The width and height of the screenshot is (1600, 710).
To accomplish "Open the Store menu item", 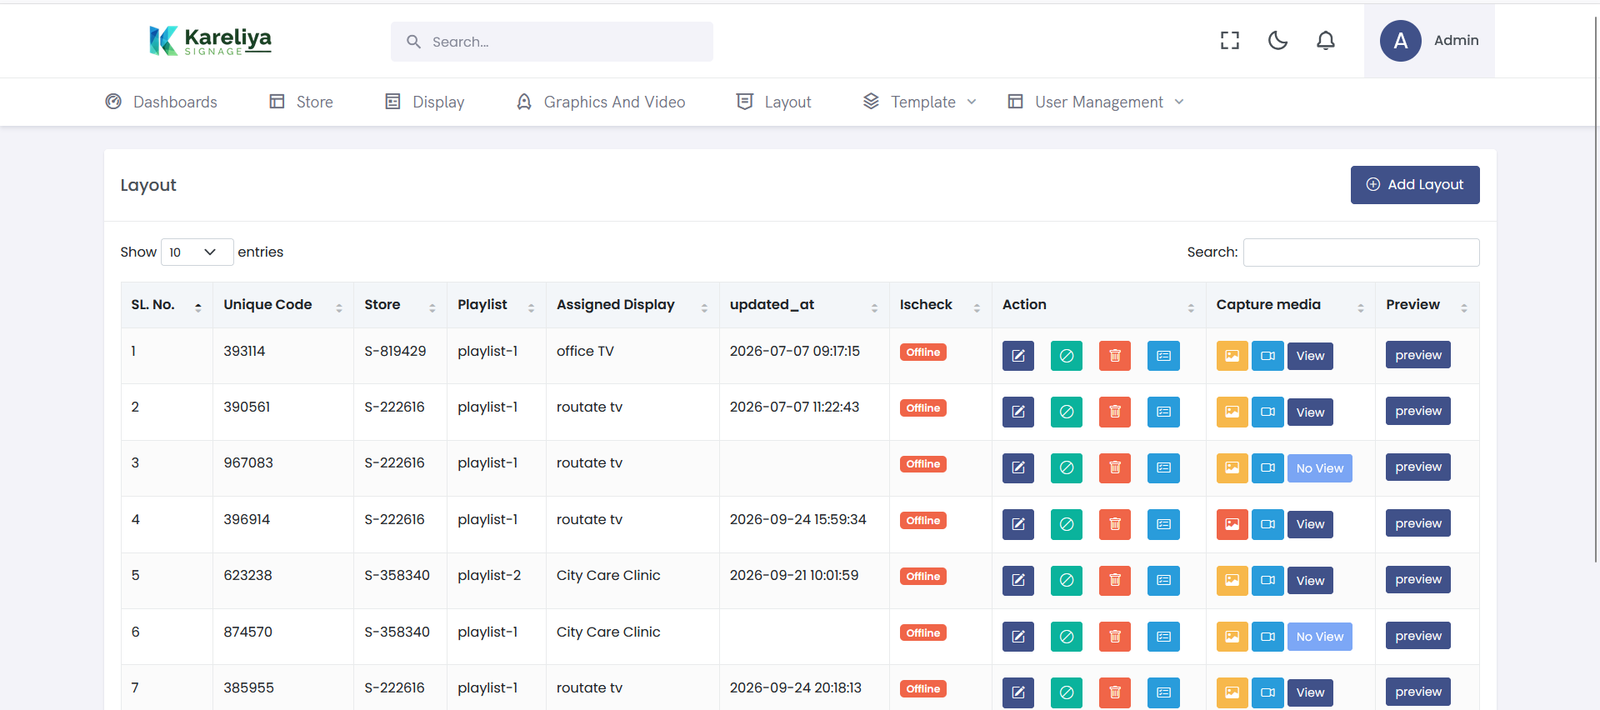I will point(301,102).
